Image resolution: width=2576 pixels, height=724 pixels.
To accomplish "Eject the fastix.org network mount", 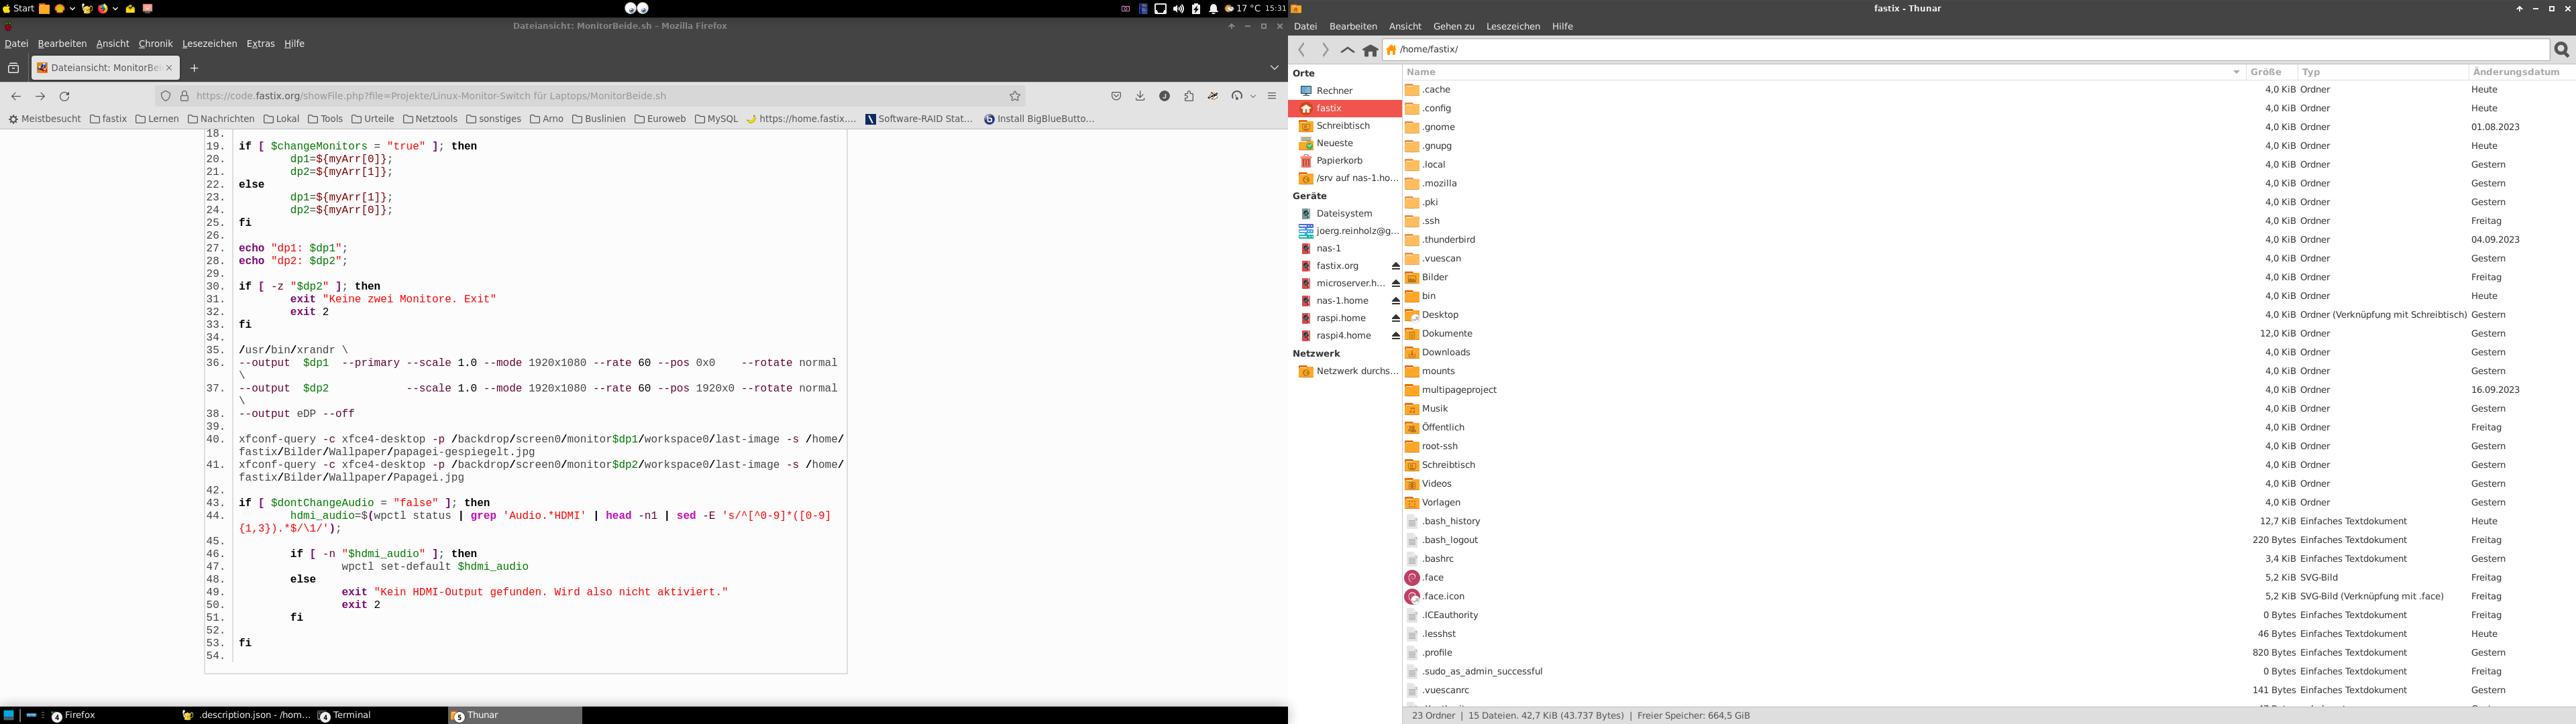I will pos(1396,266).
